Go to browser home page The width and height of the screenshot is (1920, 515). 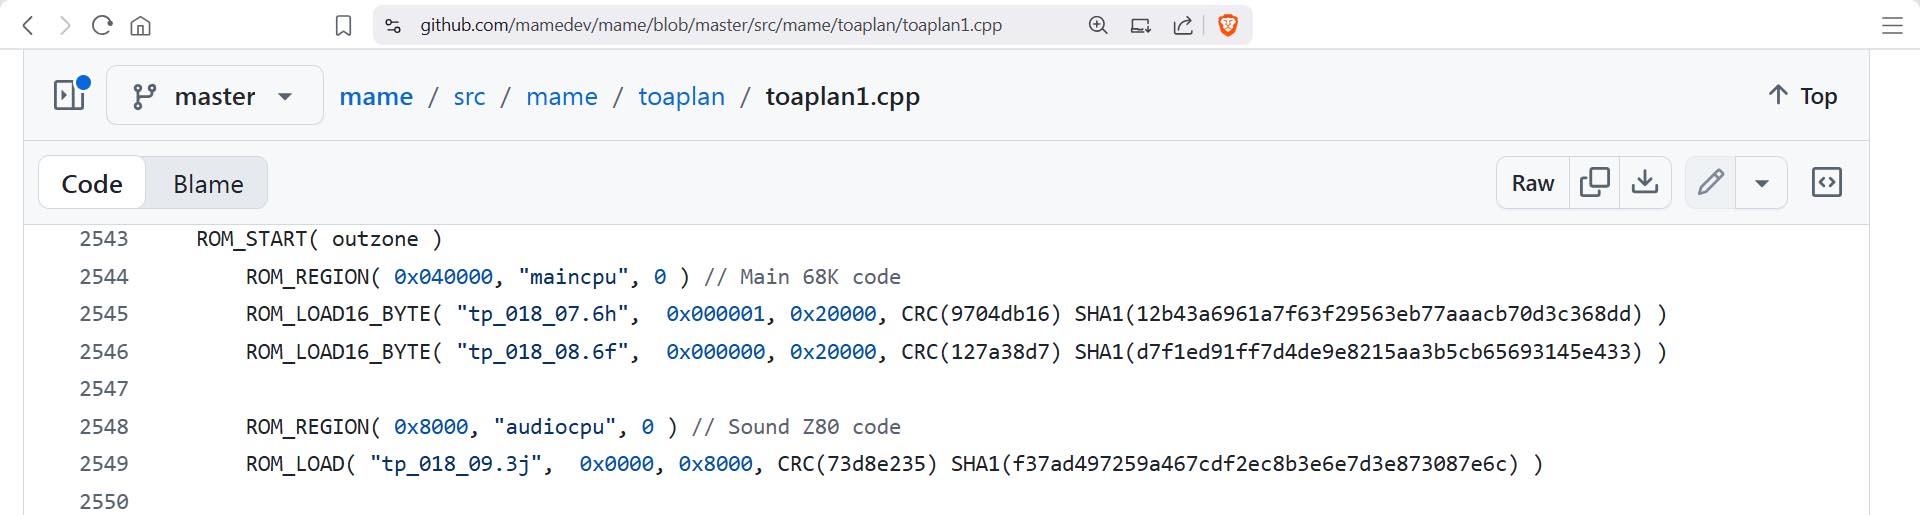141,25
